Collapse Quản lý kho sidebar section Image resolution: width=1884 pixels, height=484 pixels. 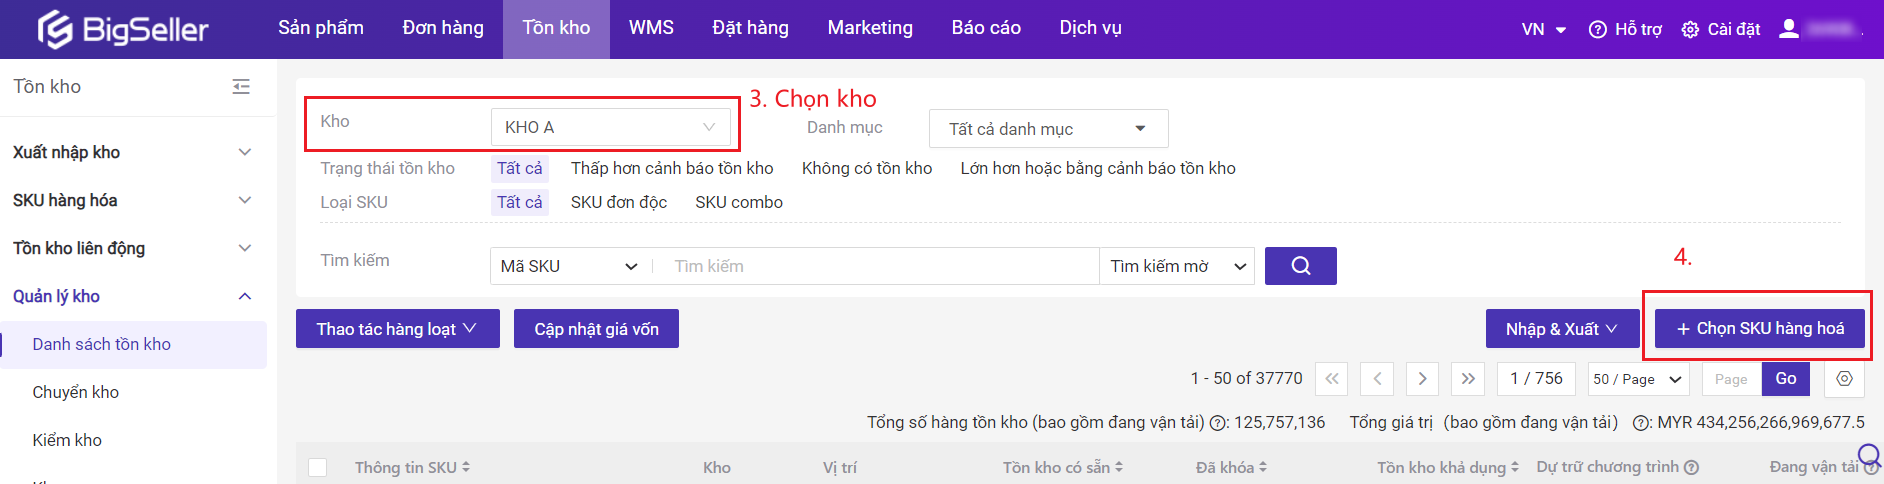[x=133, y=296]
